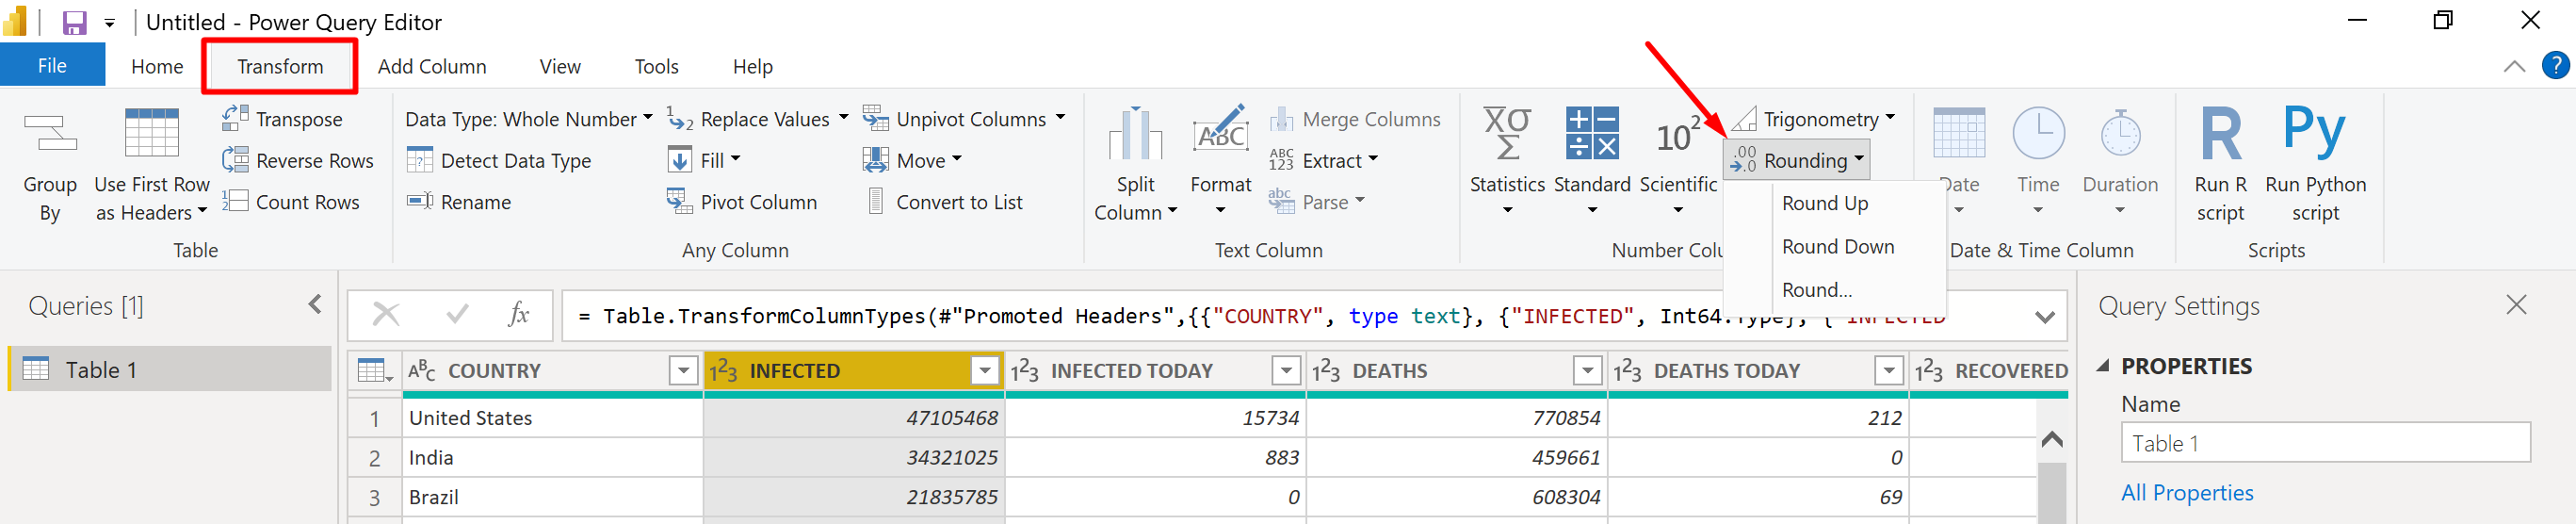Collapse the Queries pane
The width and height of the screenshot is (2576, 524).
tap(315, 304)
